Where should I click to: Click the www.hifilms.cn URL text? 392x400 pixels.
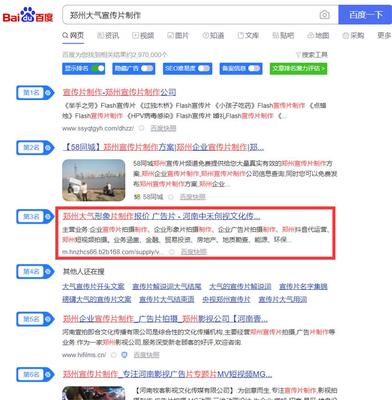point(84,355)
